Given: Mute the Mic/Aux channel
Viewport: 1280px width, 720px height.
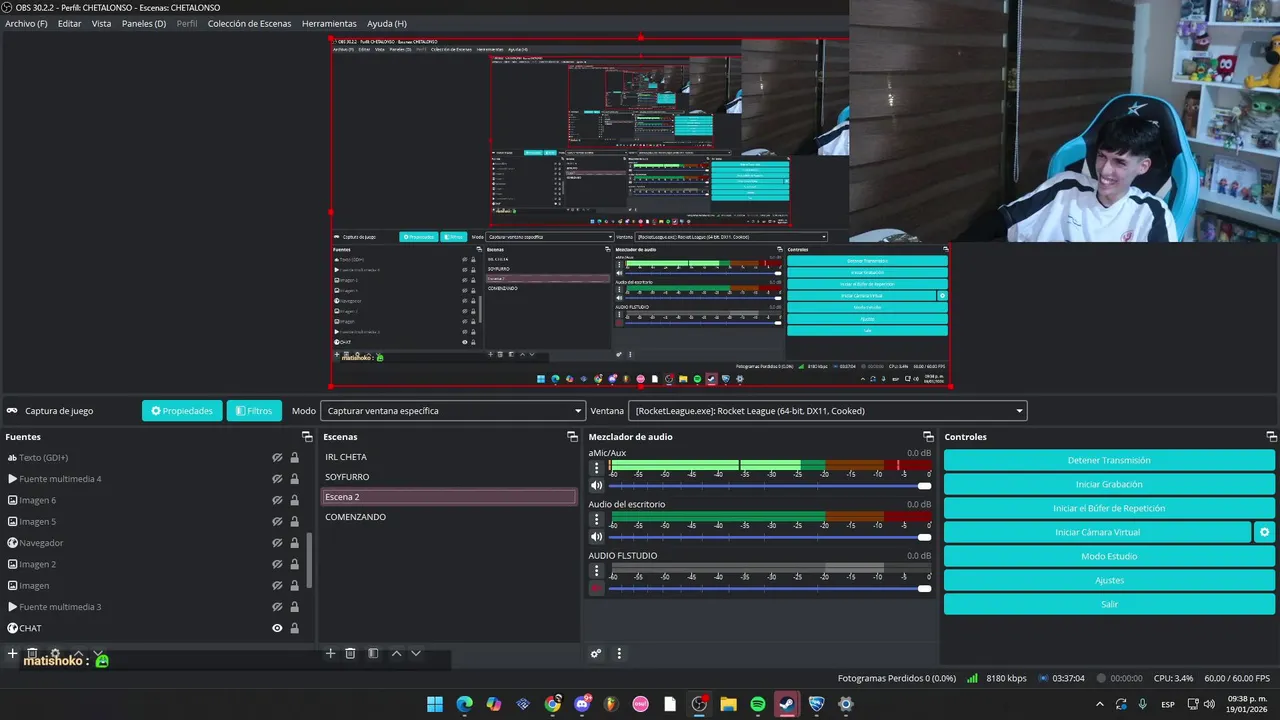Looking at the screenshot, I should 597,486.
